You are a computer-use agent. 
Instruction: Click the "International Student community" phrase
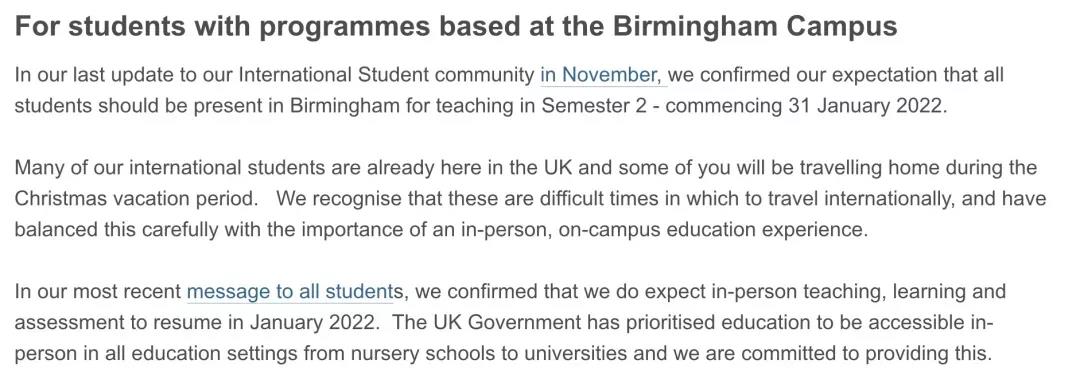point(386,74)
